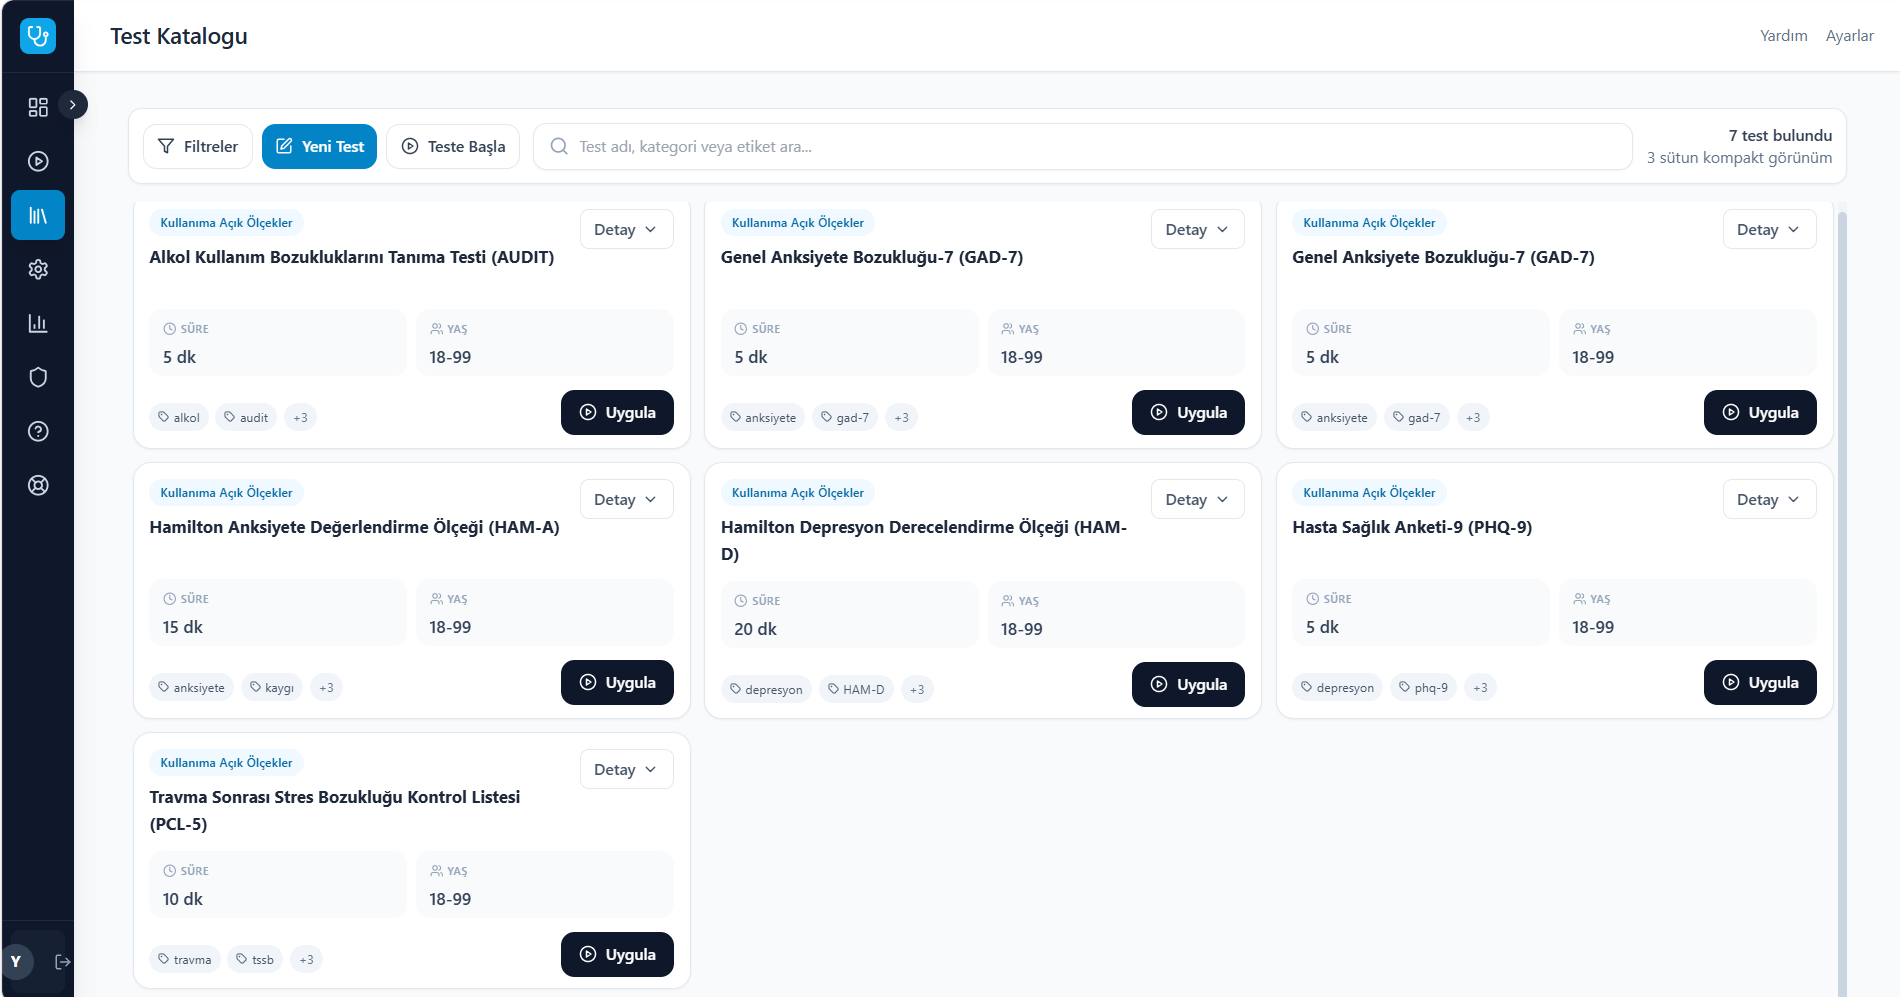The width and height of the screenshot is (1900, 997).
Task: Show more tags with +3 on HAM-D card
Action: [x=917, y=689]
